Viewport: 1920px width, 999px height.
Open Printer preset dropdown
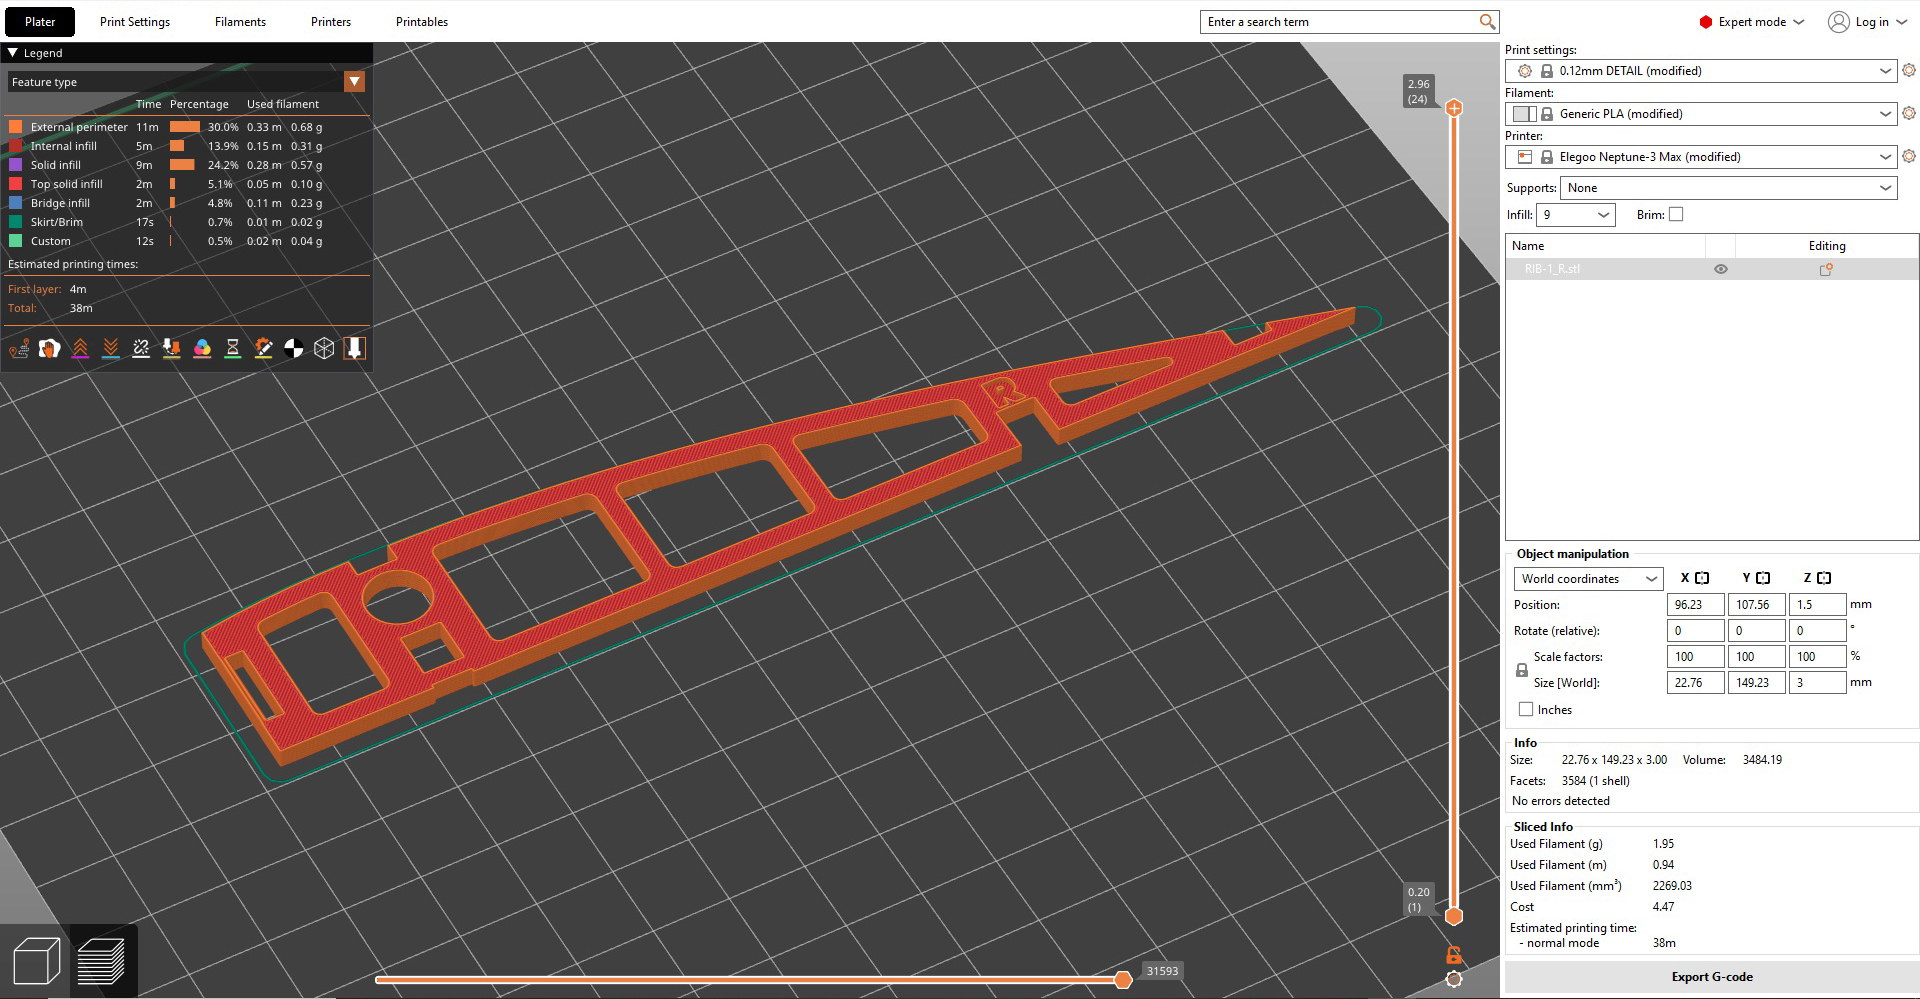click(1700, 157)
